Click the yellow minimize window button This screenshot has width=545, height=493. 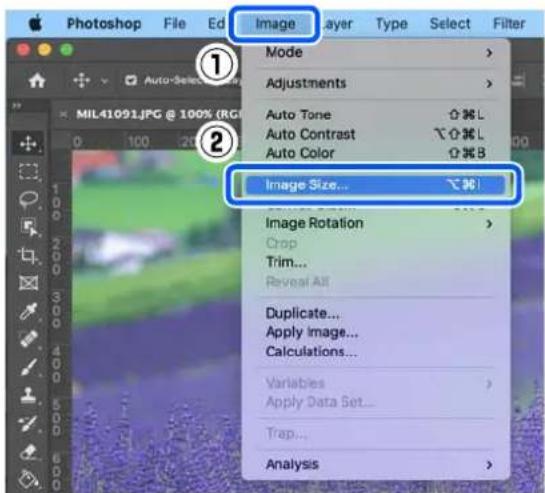click(x=44, y=50)
